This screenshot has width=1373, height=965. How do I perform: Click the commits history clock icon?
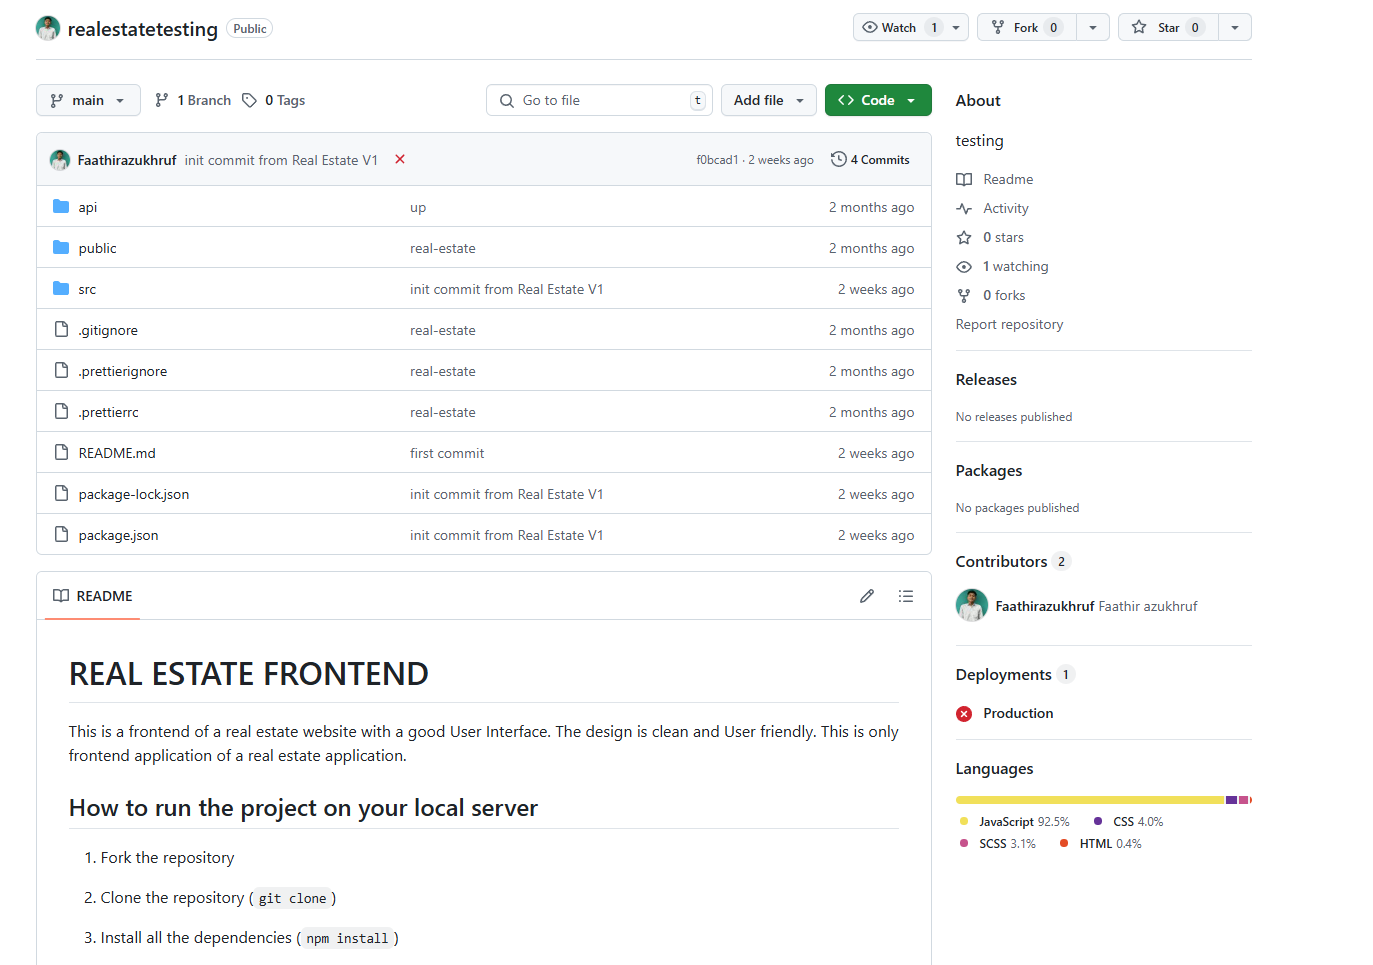click(x=839, y=159)
